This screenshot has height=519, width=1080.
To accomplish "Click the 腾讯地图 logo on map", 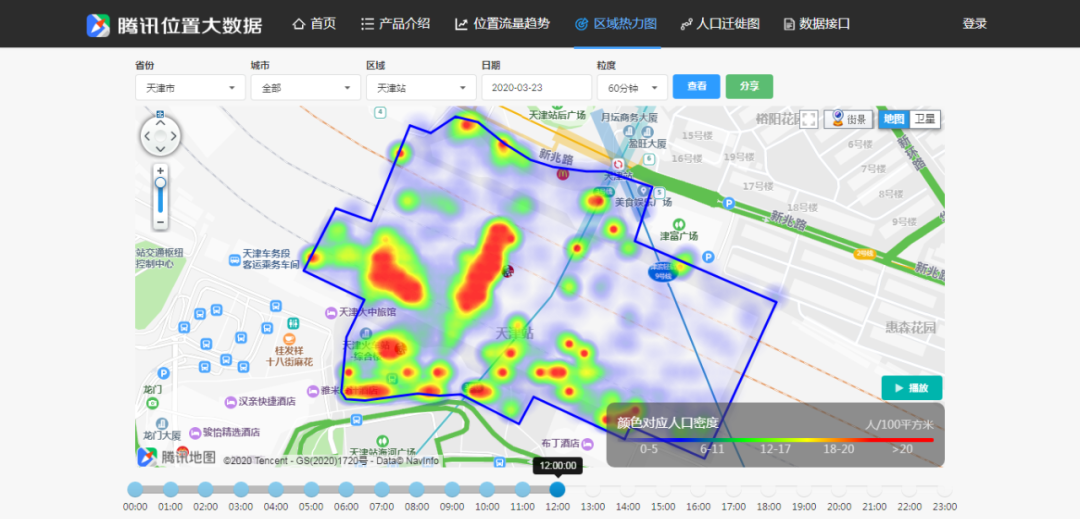I will (x=176, y=457).
